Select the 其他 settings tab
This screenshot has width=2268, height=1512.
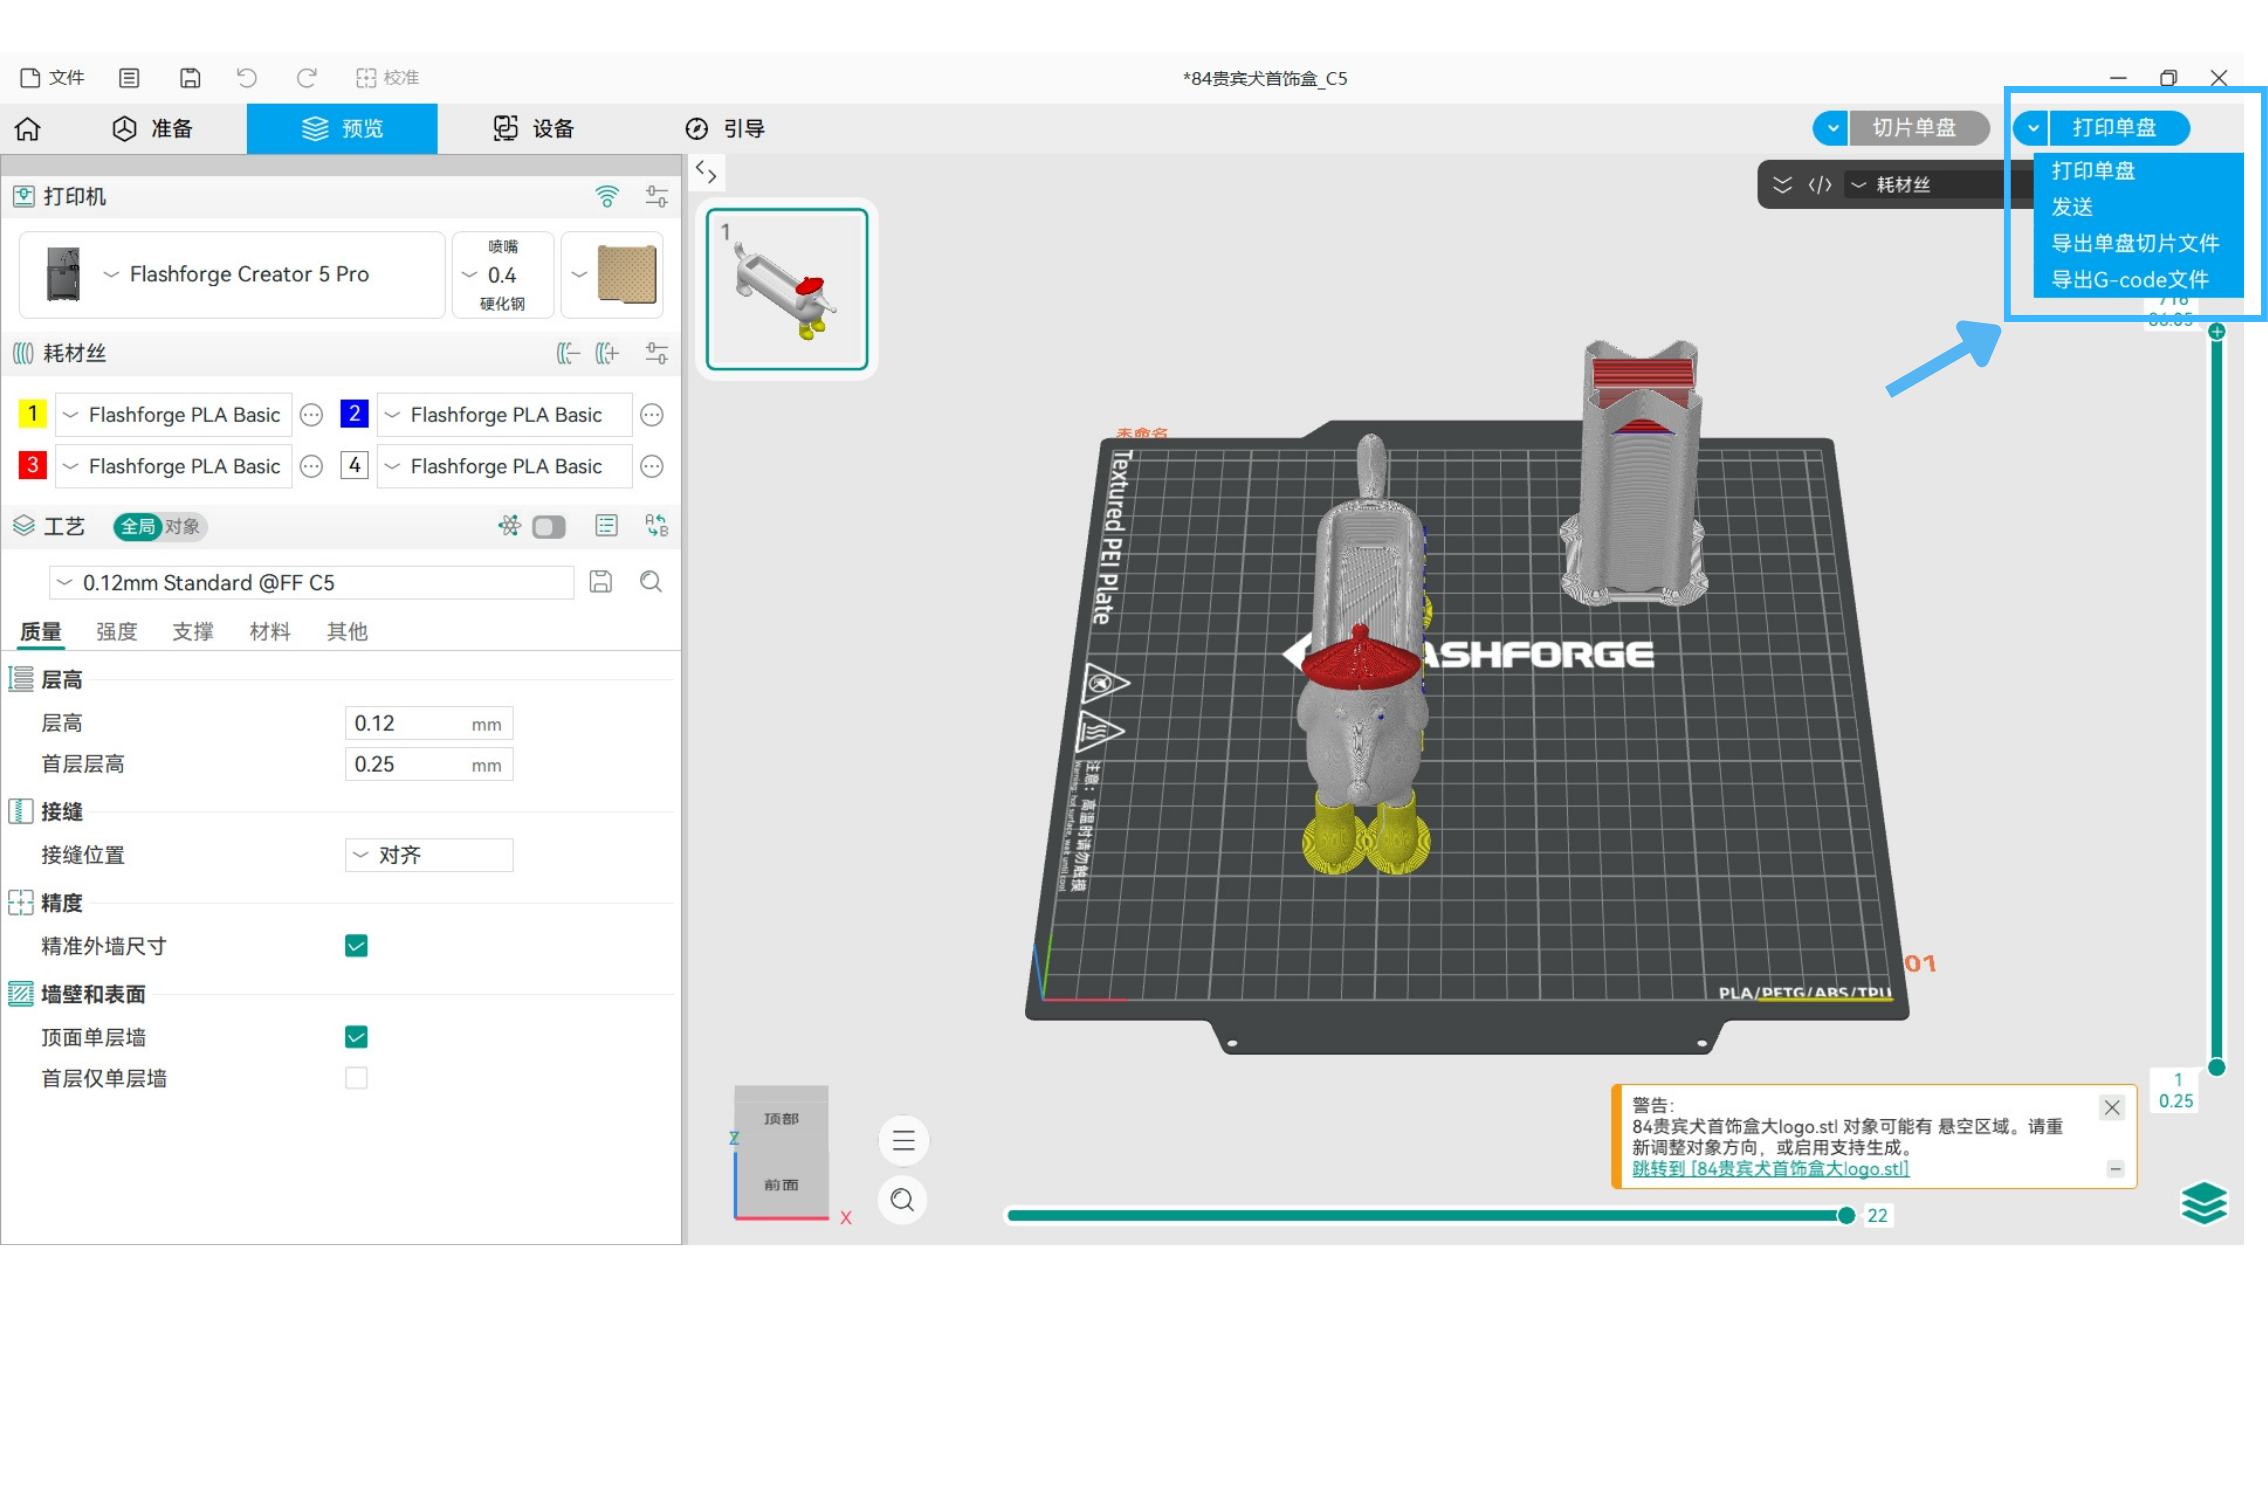click(x=347, y=632)
